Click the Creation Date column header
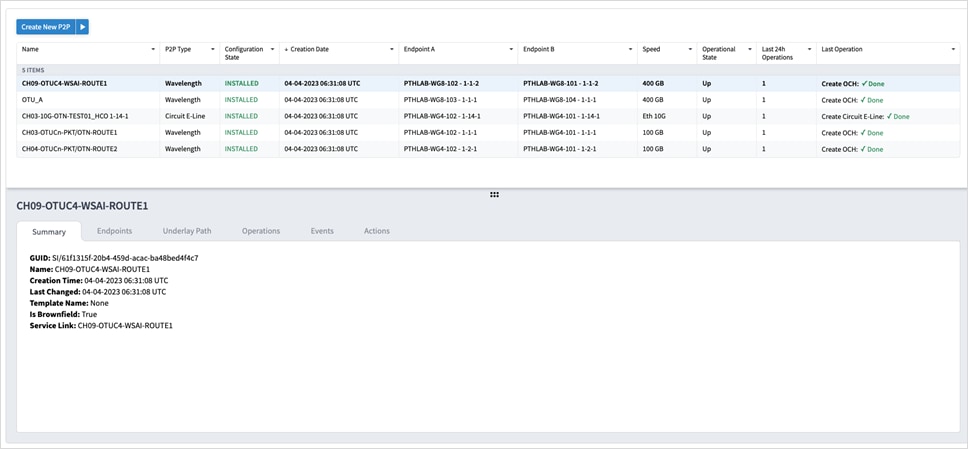Viewport: 968px width, 449px height. 309,49
